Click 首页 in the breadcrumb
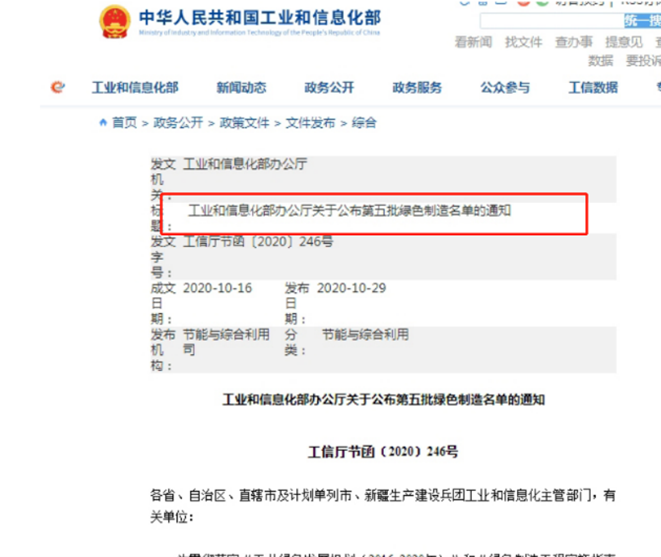661x557 pixels. pos(124,122)
